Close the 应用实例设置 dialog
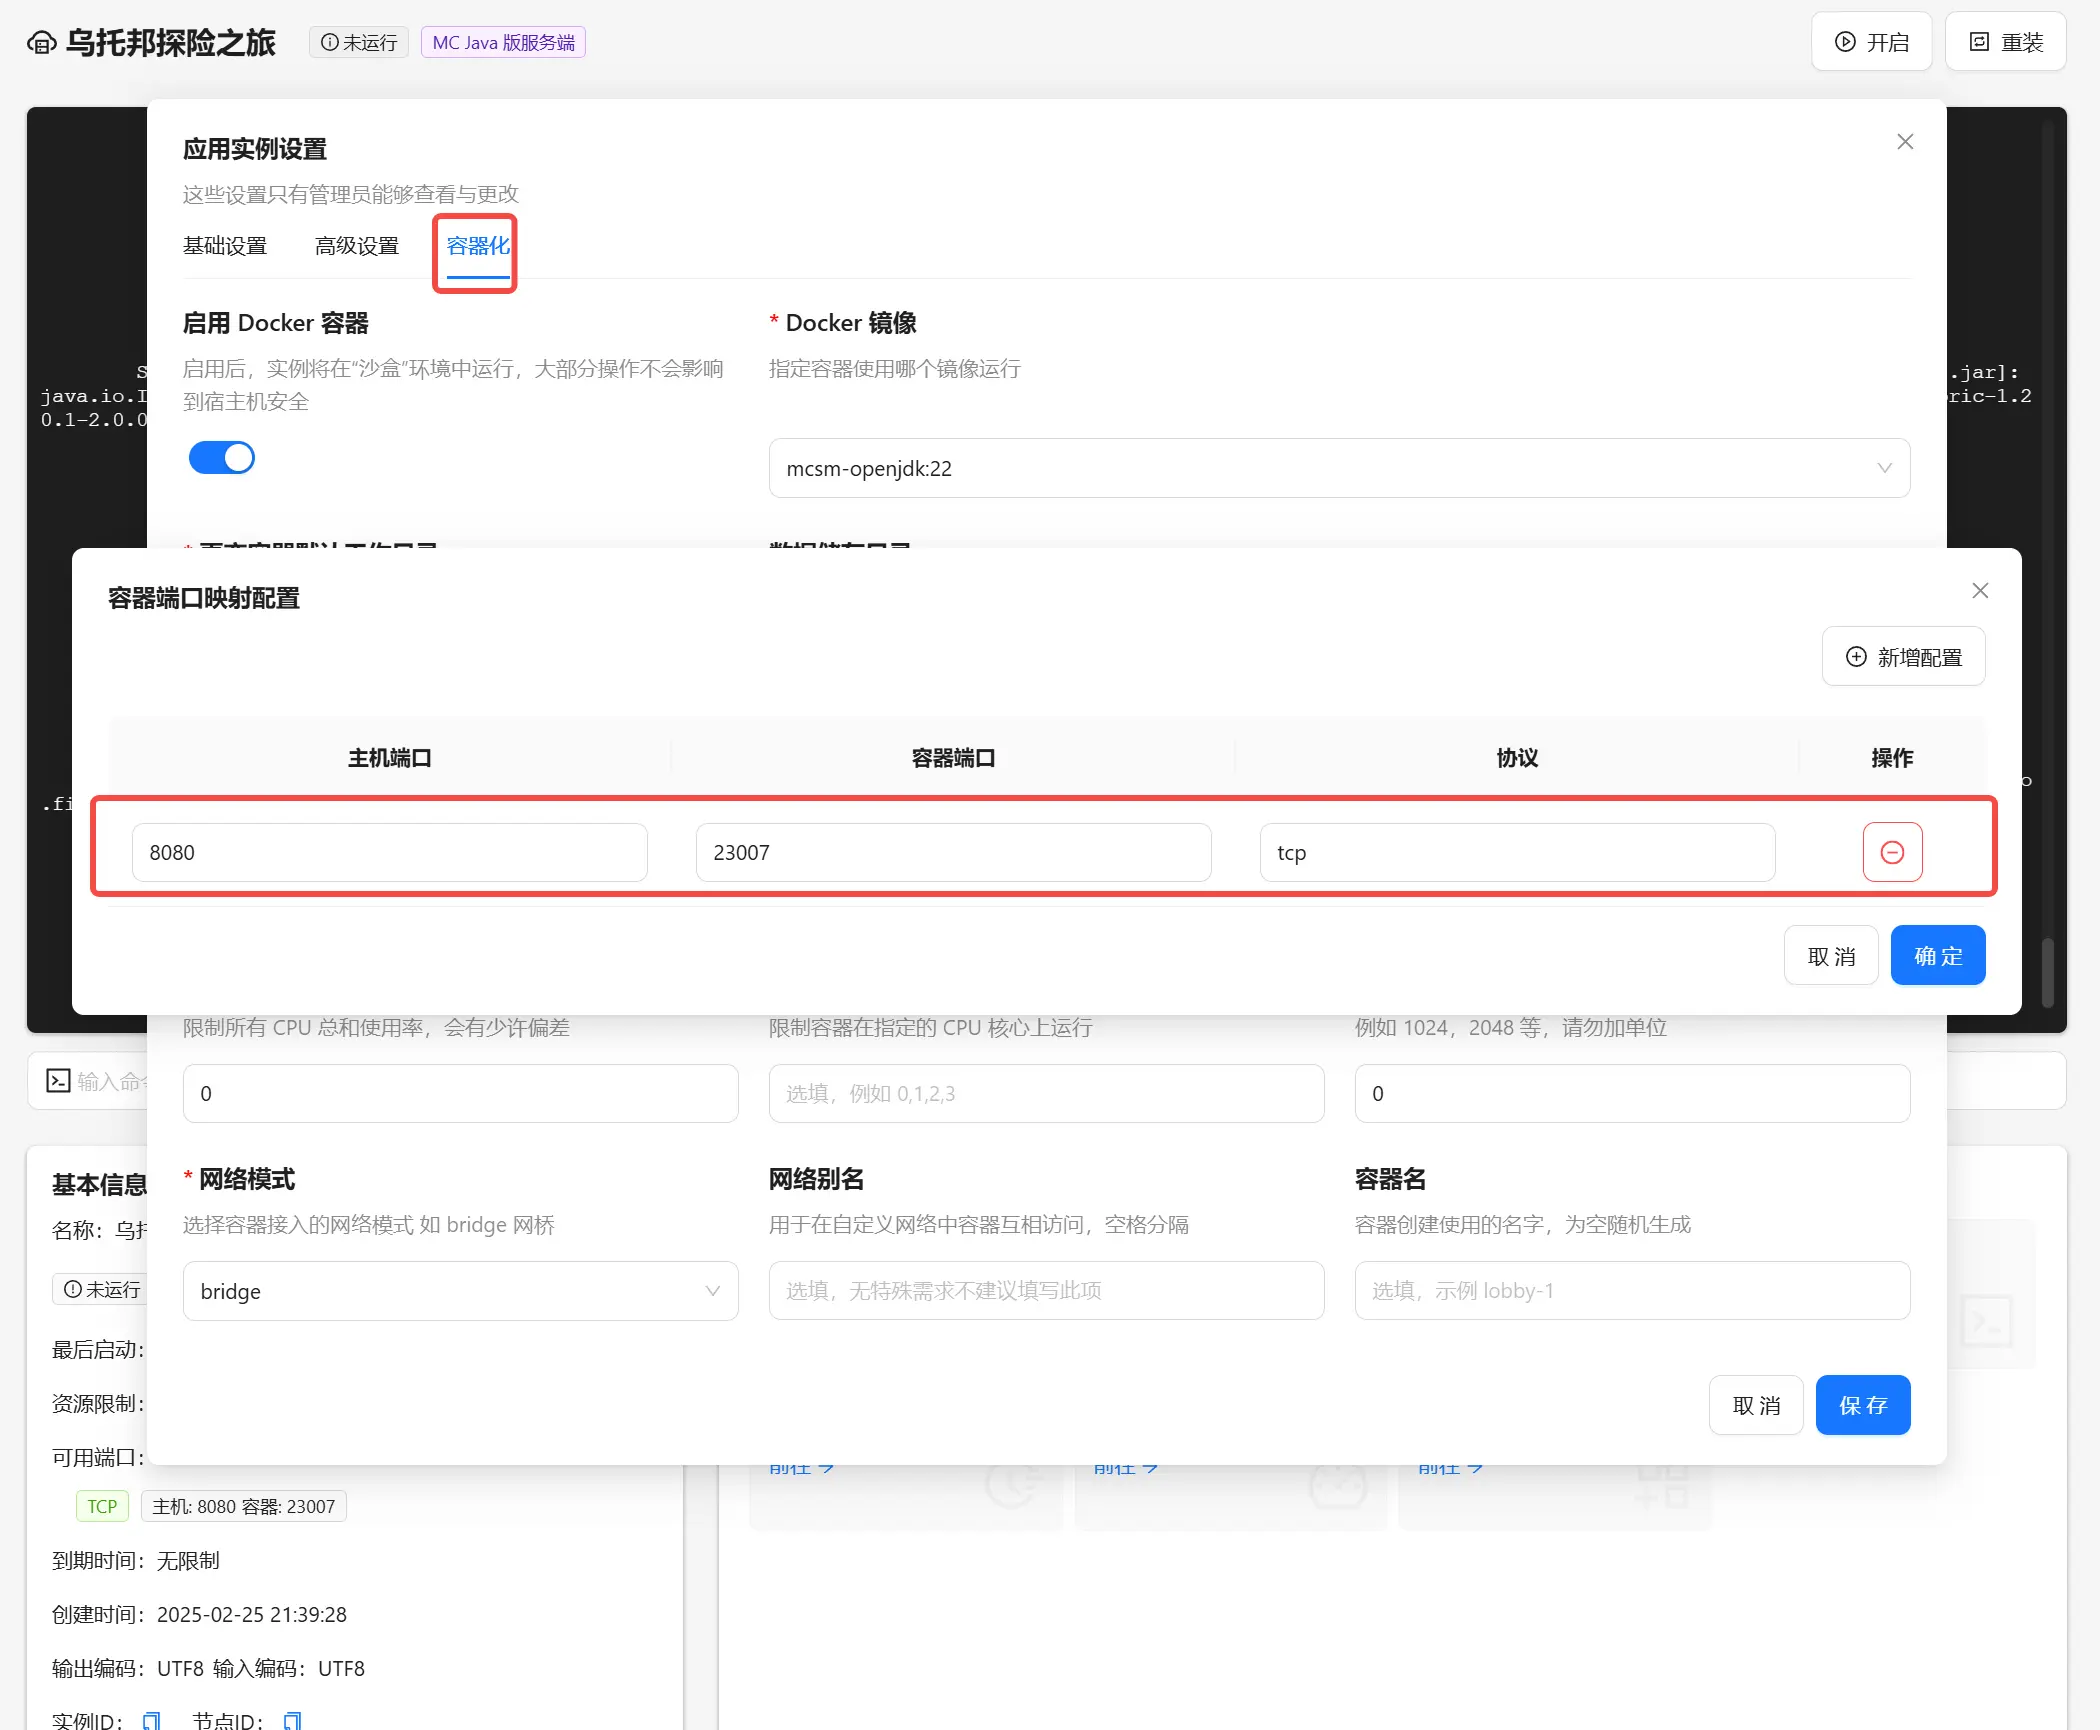2100x1730 pixels. pos(1905,142)
